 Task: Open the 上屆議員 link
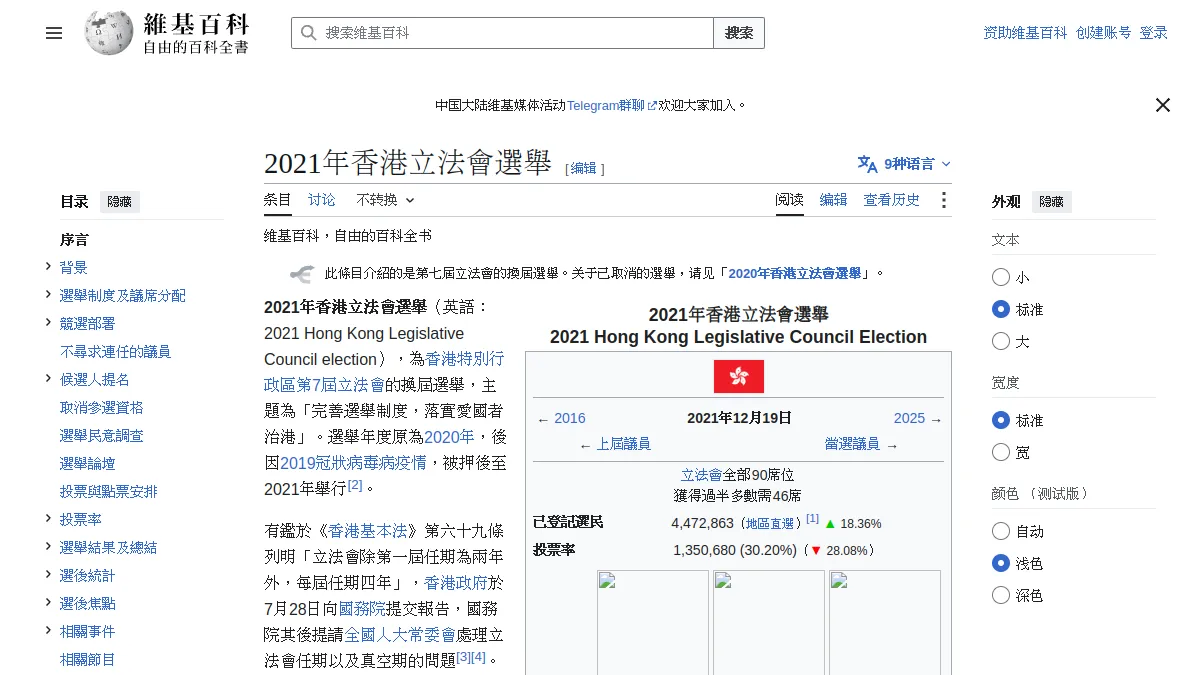(624, 444)
